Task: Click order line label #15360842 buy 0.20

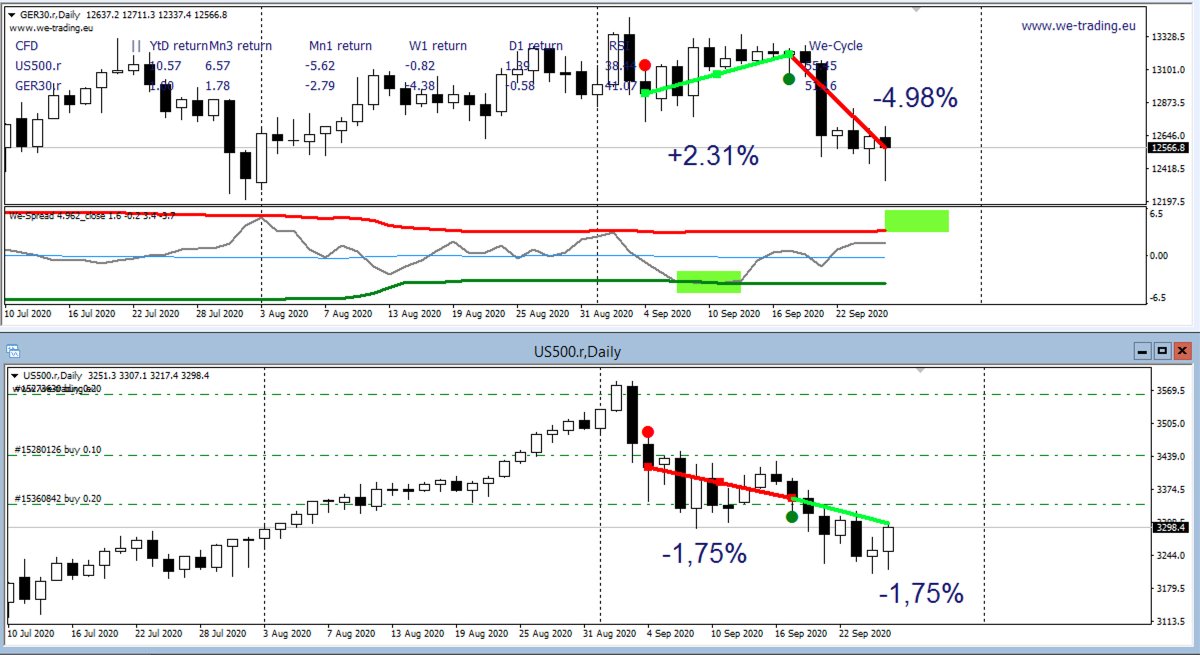Action: tap(56, 498)
